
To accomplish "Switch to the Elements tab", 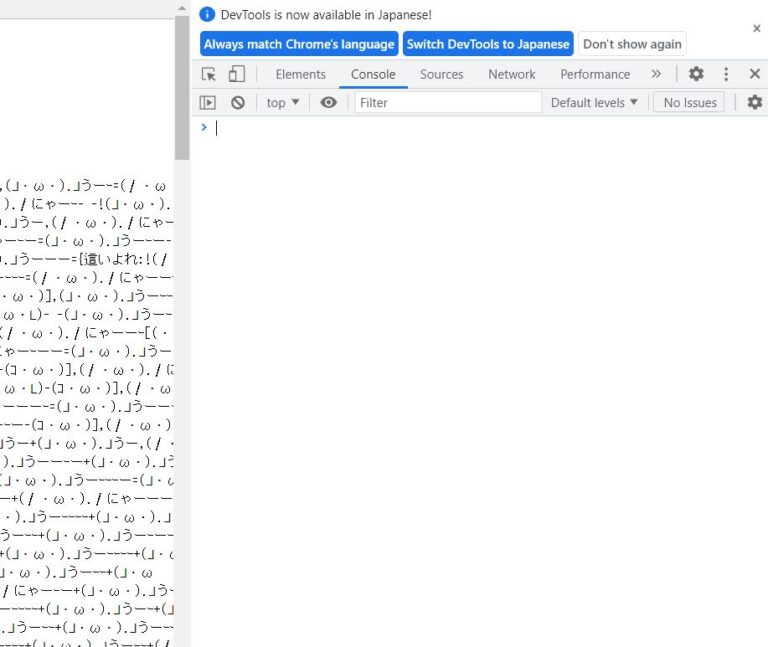I will tap(300, 74).
